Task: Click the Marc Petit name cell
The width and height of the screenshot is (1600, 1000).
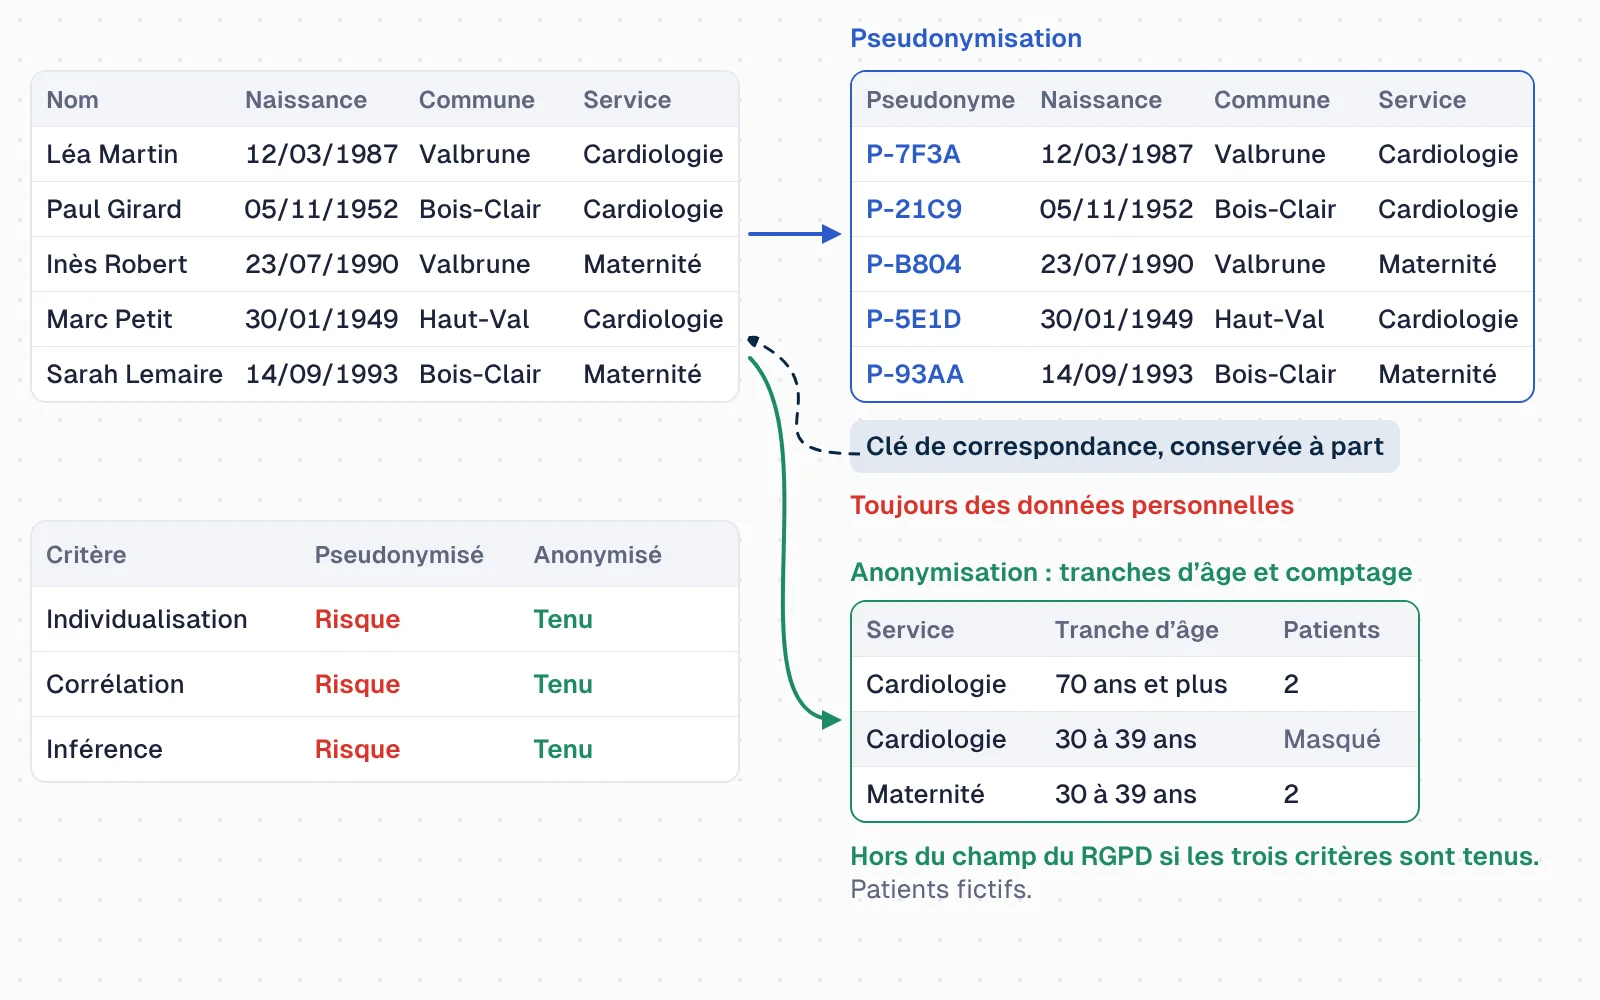Action: pyautogui.click(x=109, y=319)
